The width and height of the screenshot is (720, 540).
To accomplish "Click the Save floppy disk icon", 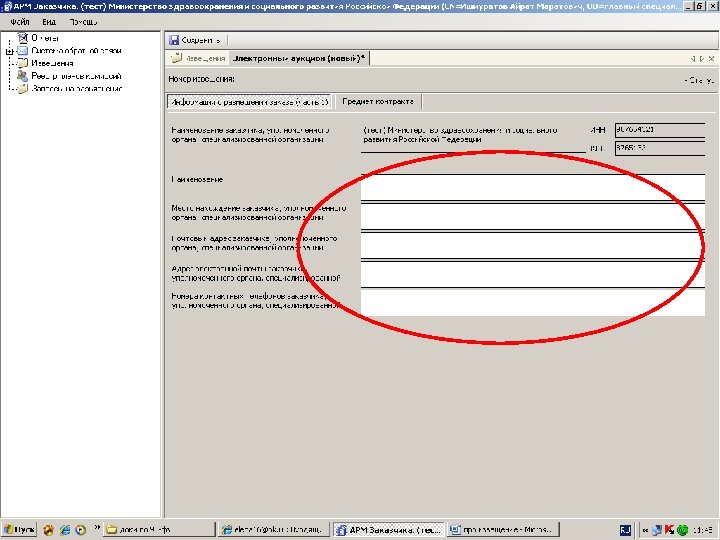I will pos(174,40).
